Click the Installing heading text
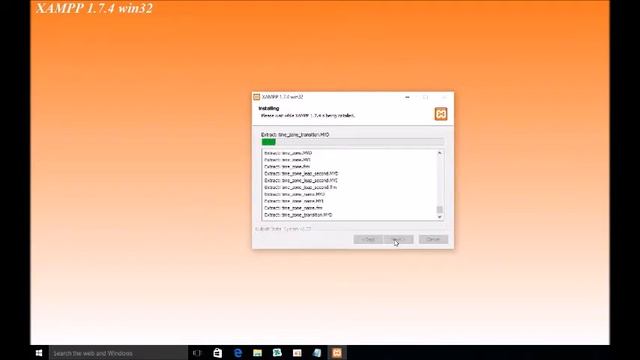 click(269, 109)
